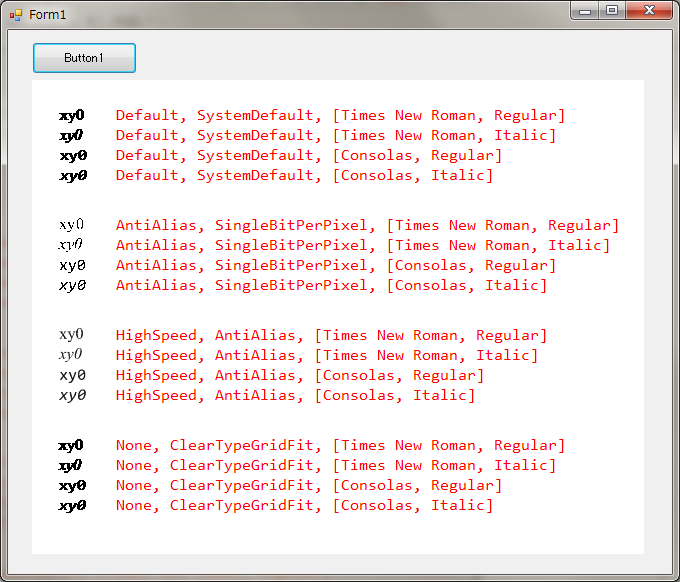Screen dimensions: 680x582
Task: Click xy0 sample beside HighSpeed Times New Roman Italic
Action: [70, 355]
